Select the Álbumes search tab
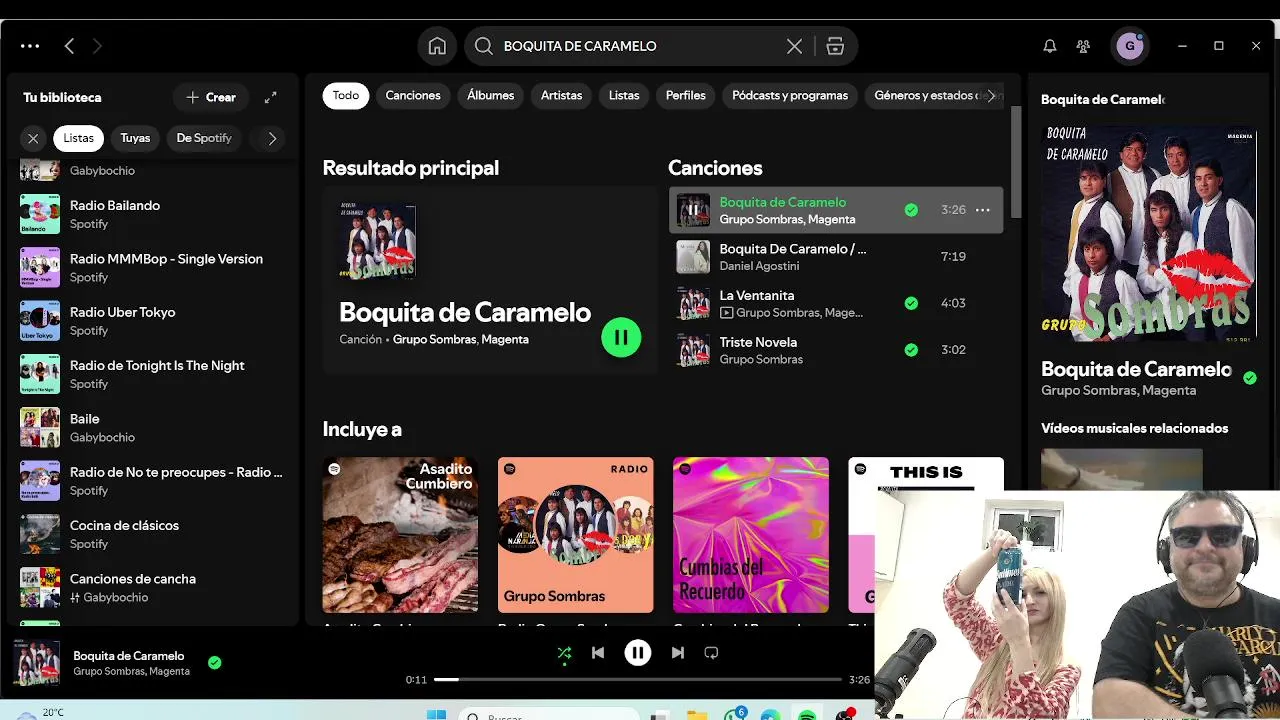Screen dimensions: 1280x720 [491, 95]
